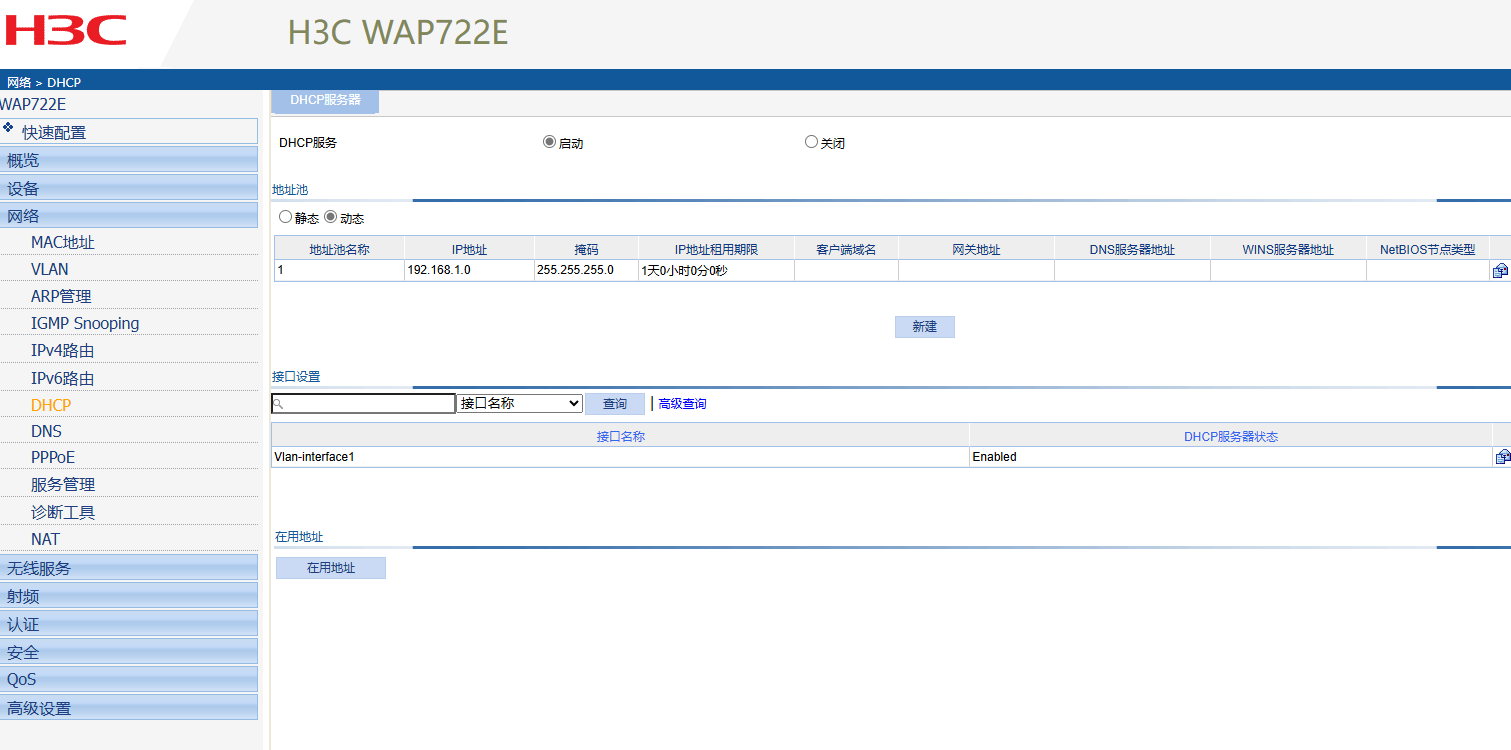Expand the 无线服务 menu section
Viewport: 1511px width, 750px height.
point(129,568)
